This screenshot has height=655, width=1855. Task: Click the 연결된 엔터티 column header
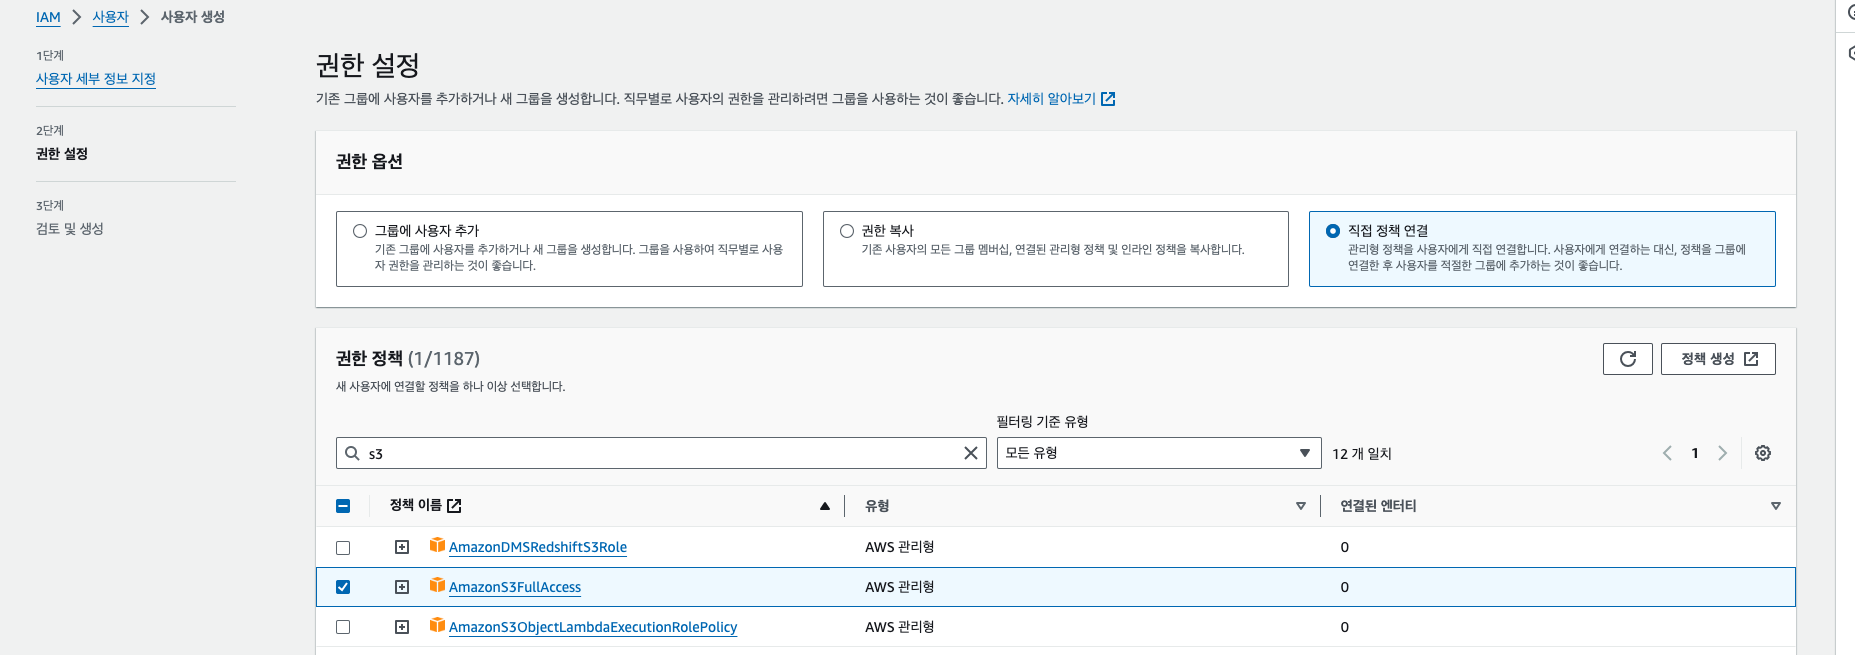[x=1378, y=506]
